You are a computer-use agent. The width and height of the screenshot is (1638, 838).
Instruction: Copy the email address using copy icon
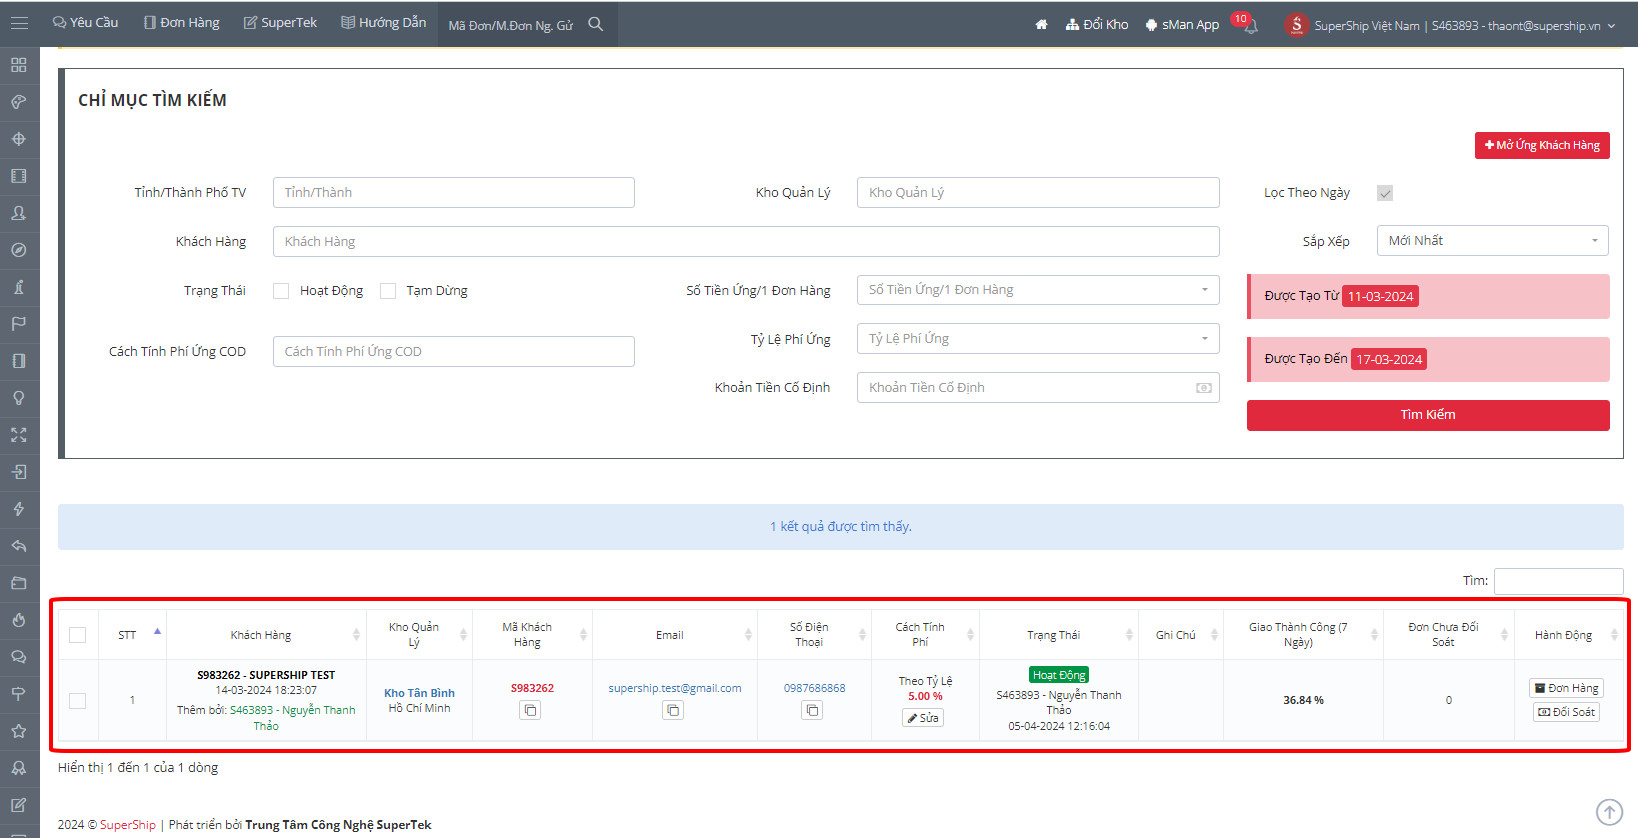(x=673, y=710)
